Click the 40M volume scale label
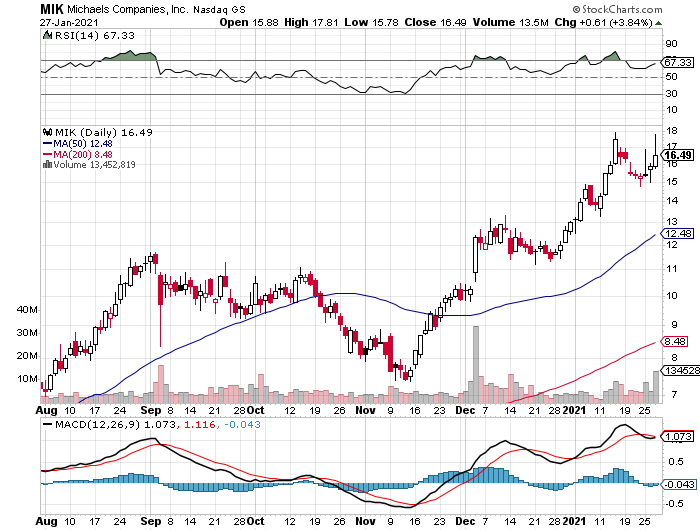 (27, 309)
